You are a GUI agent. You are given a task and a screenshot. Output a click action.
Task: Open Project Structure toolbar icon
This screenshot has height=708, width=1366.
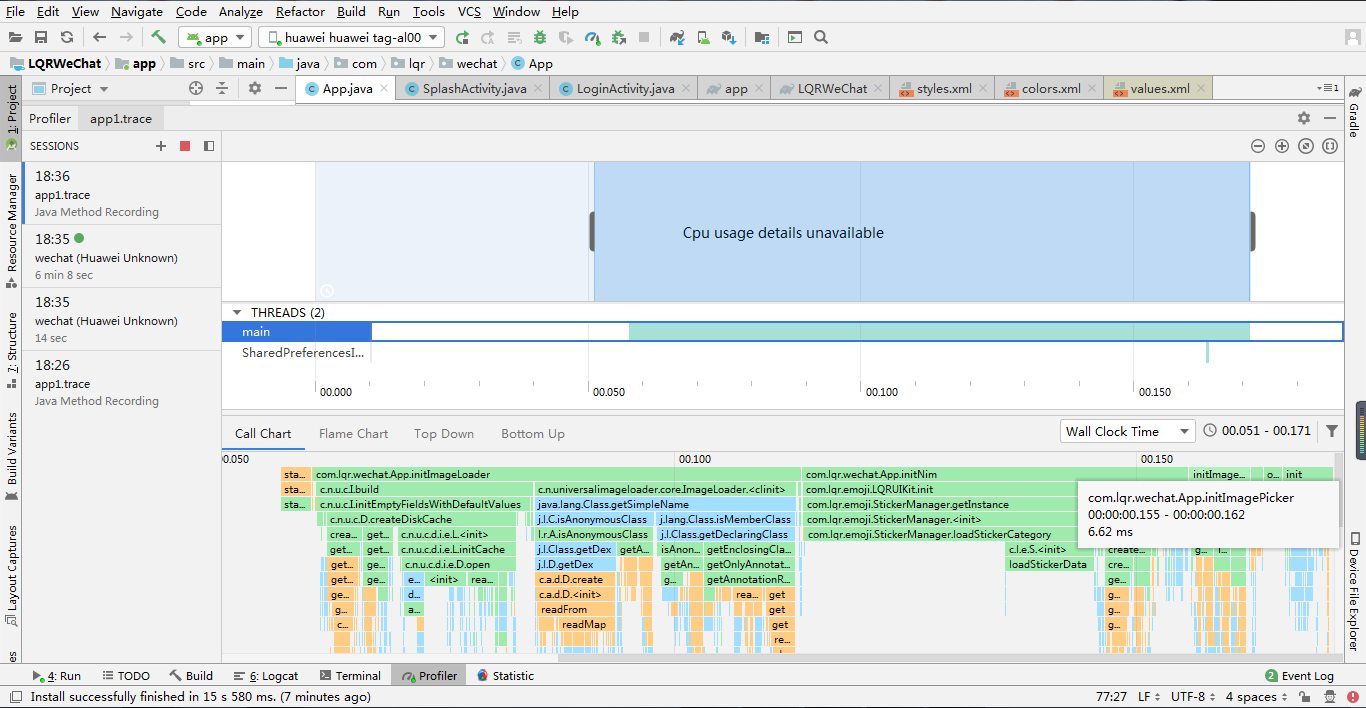click(762, 37)
